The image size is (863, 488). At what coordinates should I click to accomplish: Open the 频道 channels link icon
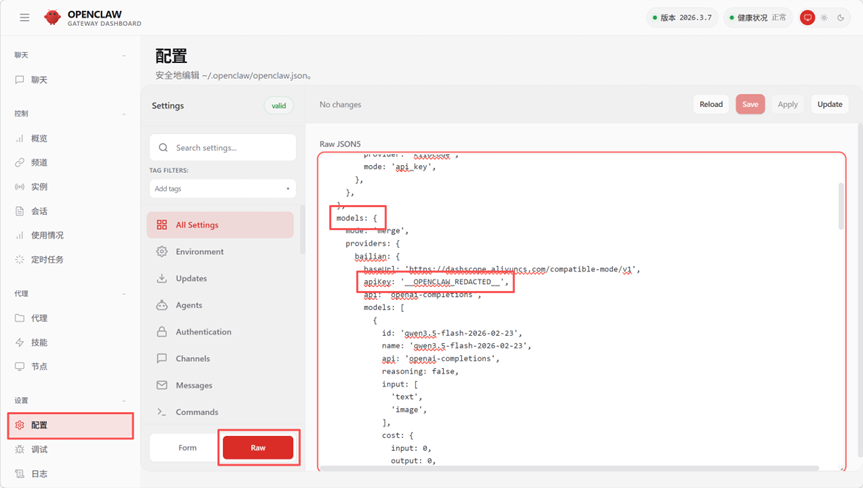19,162
